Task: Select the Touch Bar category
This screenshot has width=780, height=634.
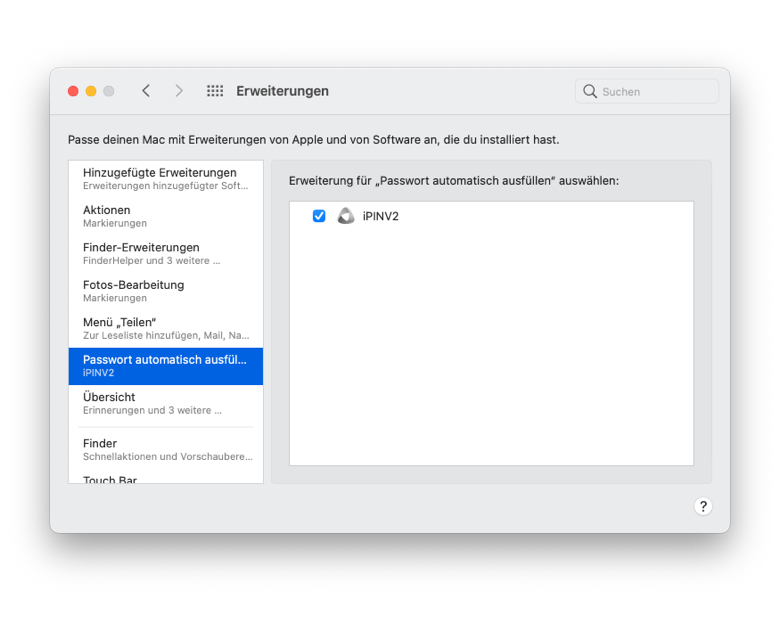Action: tap(166, 479)
